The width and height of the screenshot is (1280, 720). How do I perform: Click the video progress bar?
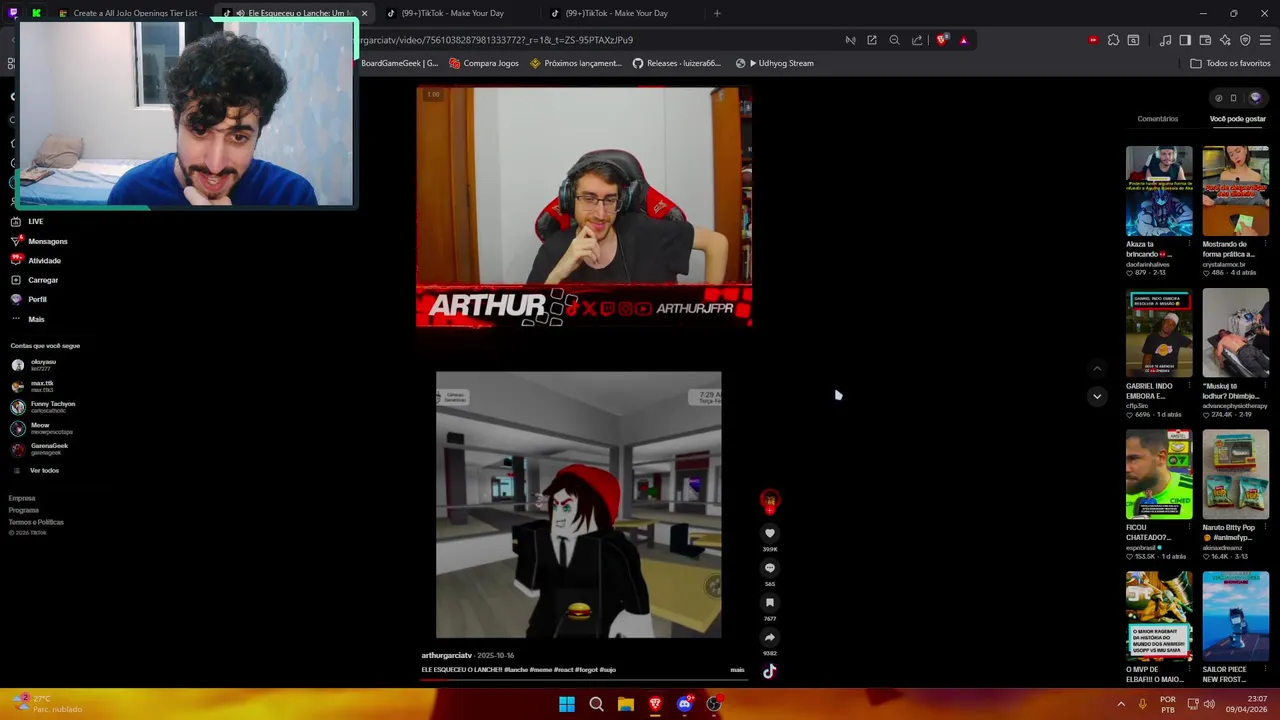[x=582, y=679]
